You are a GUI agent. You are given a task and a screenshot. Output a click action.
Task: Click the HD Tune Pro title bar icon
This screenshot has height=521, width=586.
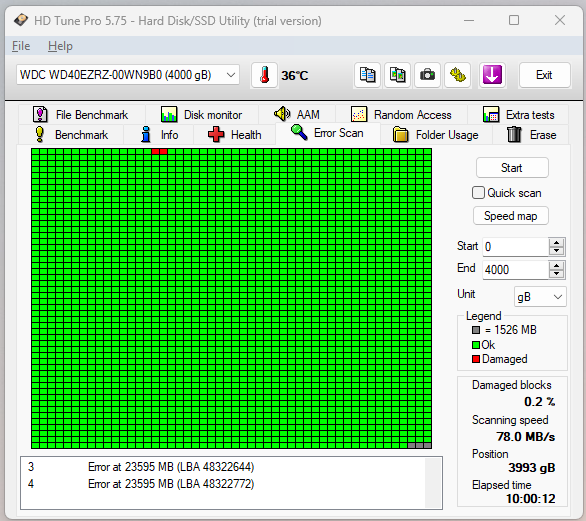pyautogui.click(x=21, y=20)
